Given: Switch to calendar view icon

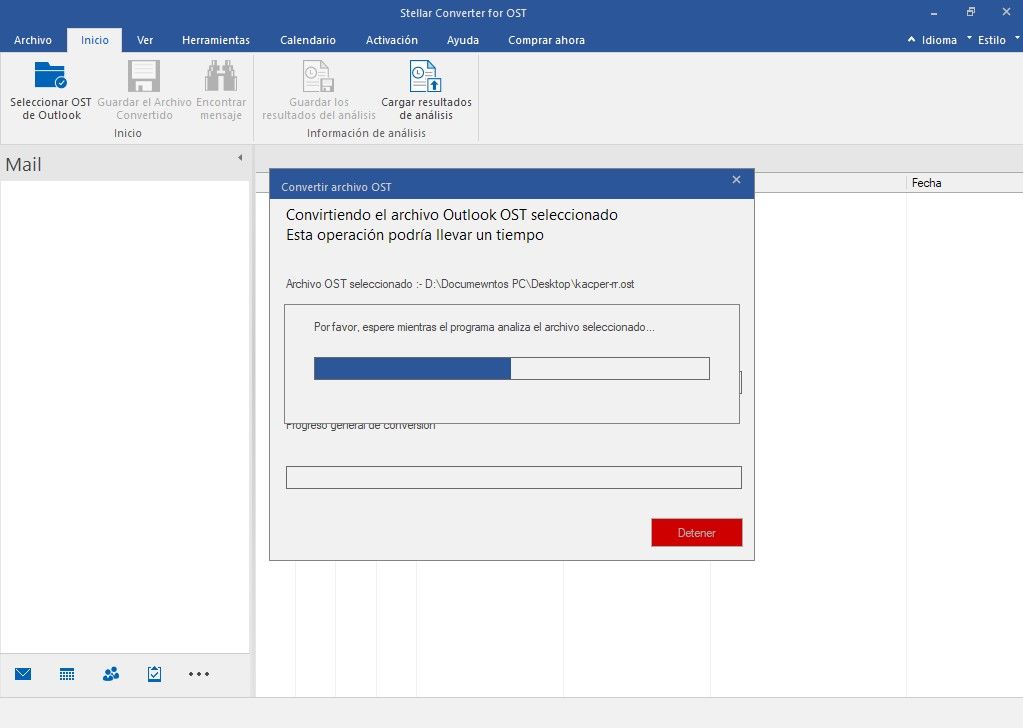Looking at the screenshot, I should coord(67,674).
